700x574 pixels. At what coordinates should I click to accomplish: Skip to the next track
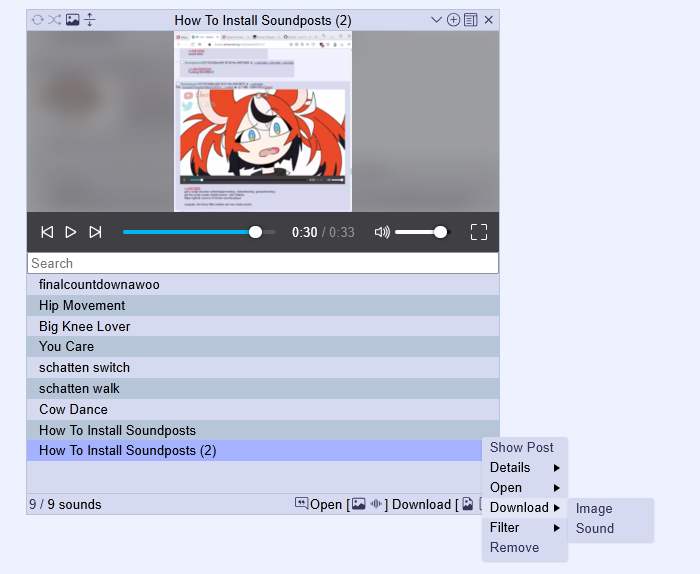point(95,232)
